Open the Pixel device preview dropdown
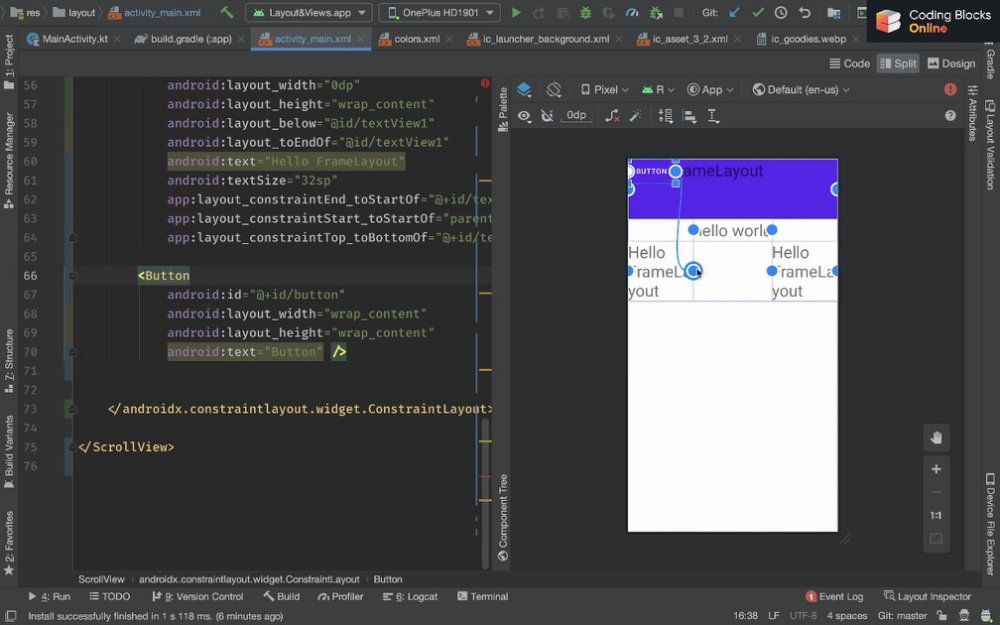The height and width of the screenshot is (625, 1000). click(605, 90)
